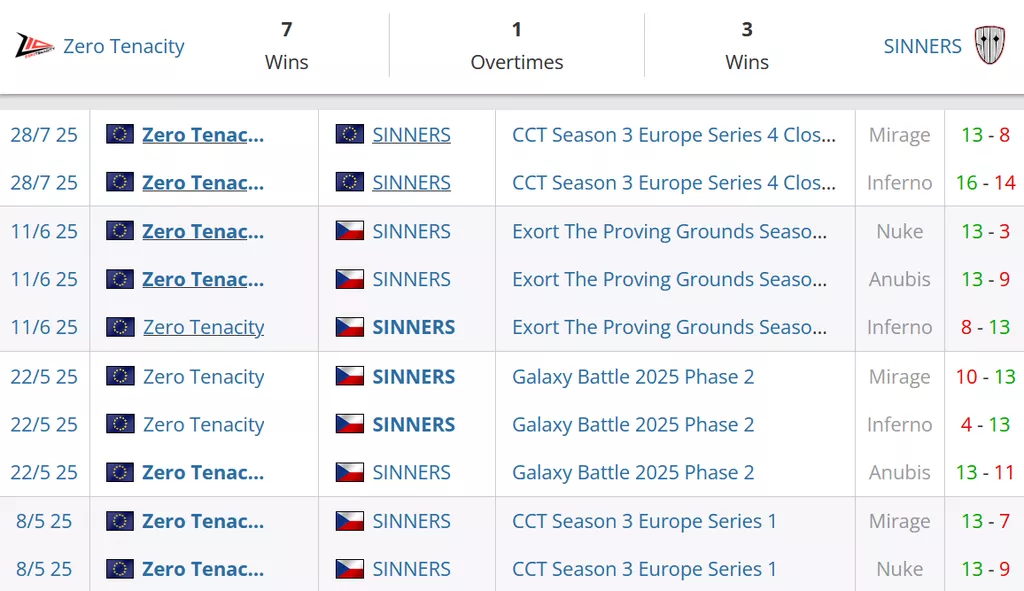1024x591 pixels.
Task: Click the EU flag beside SINNERS, 28/7 Mirage row
Action: click(349, 134)
